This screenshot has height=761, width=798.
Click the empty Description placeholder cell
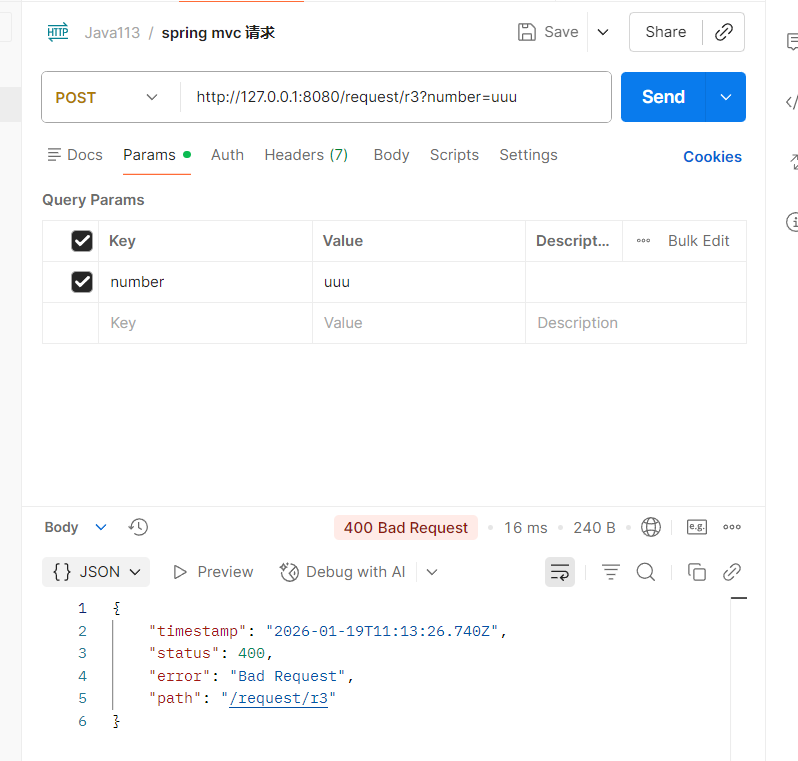coord(636,323)
